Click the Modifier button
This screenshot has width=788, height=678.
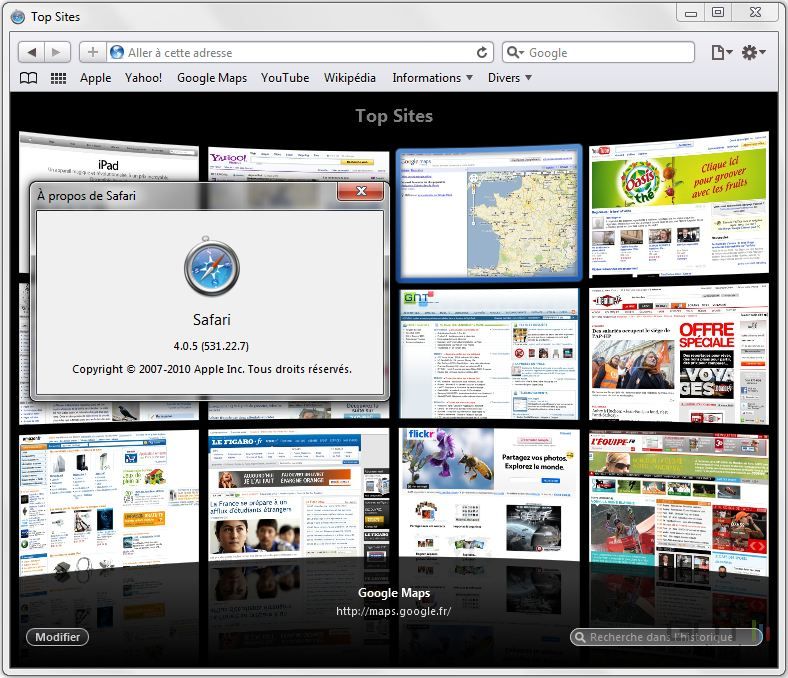pyautogui.click(x=57, y=637)
